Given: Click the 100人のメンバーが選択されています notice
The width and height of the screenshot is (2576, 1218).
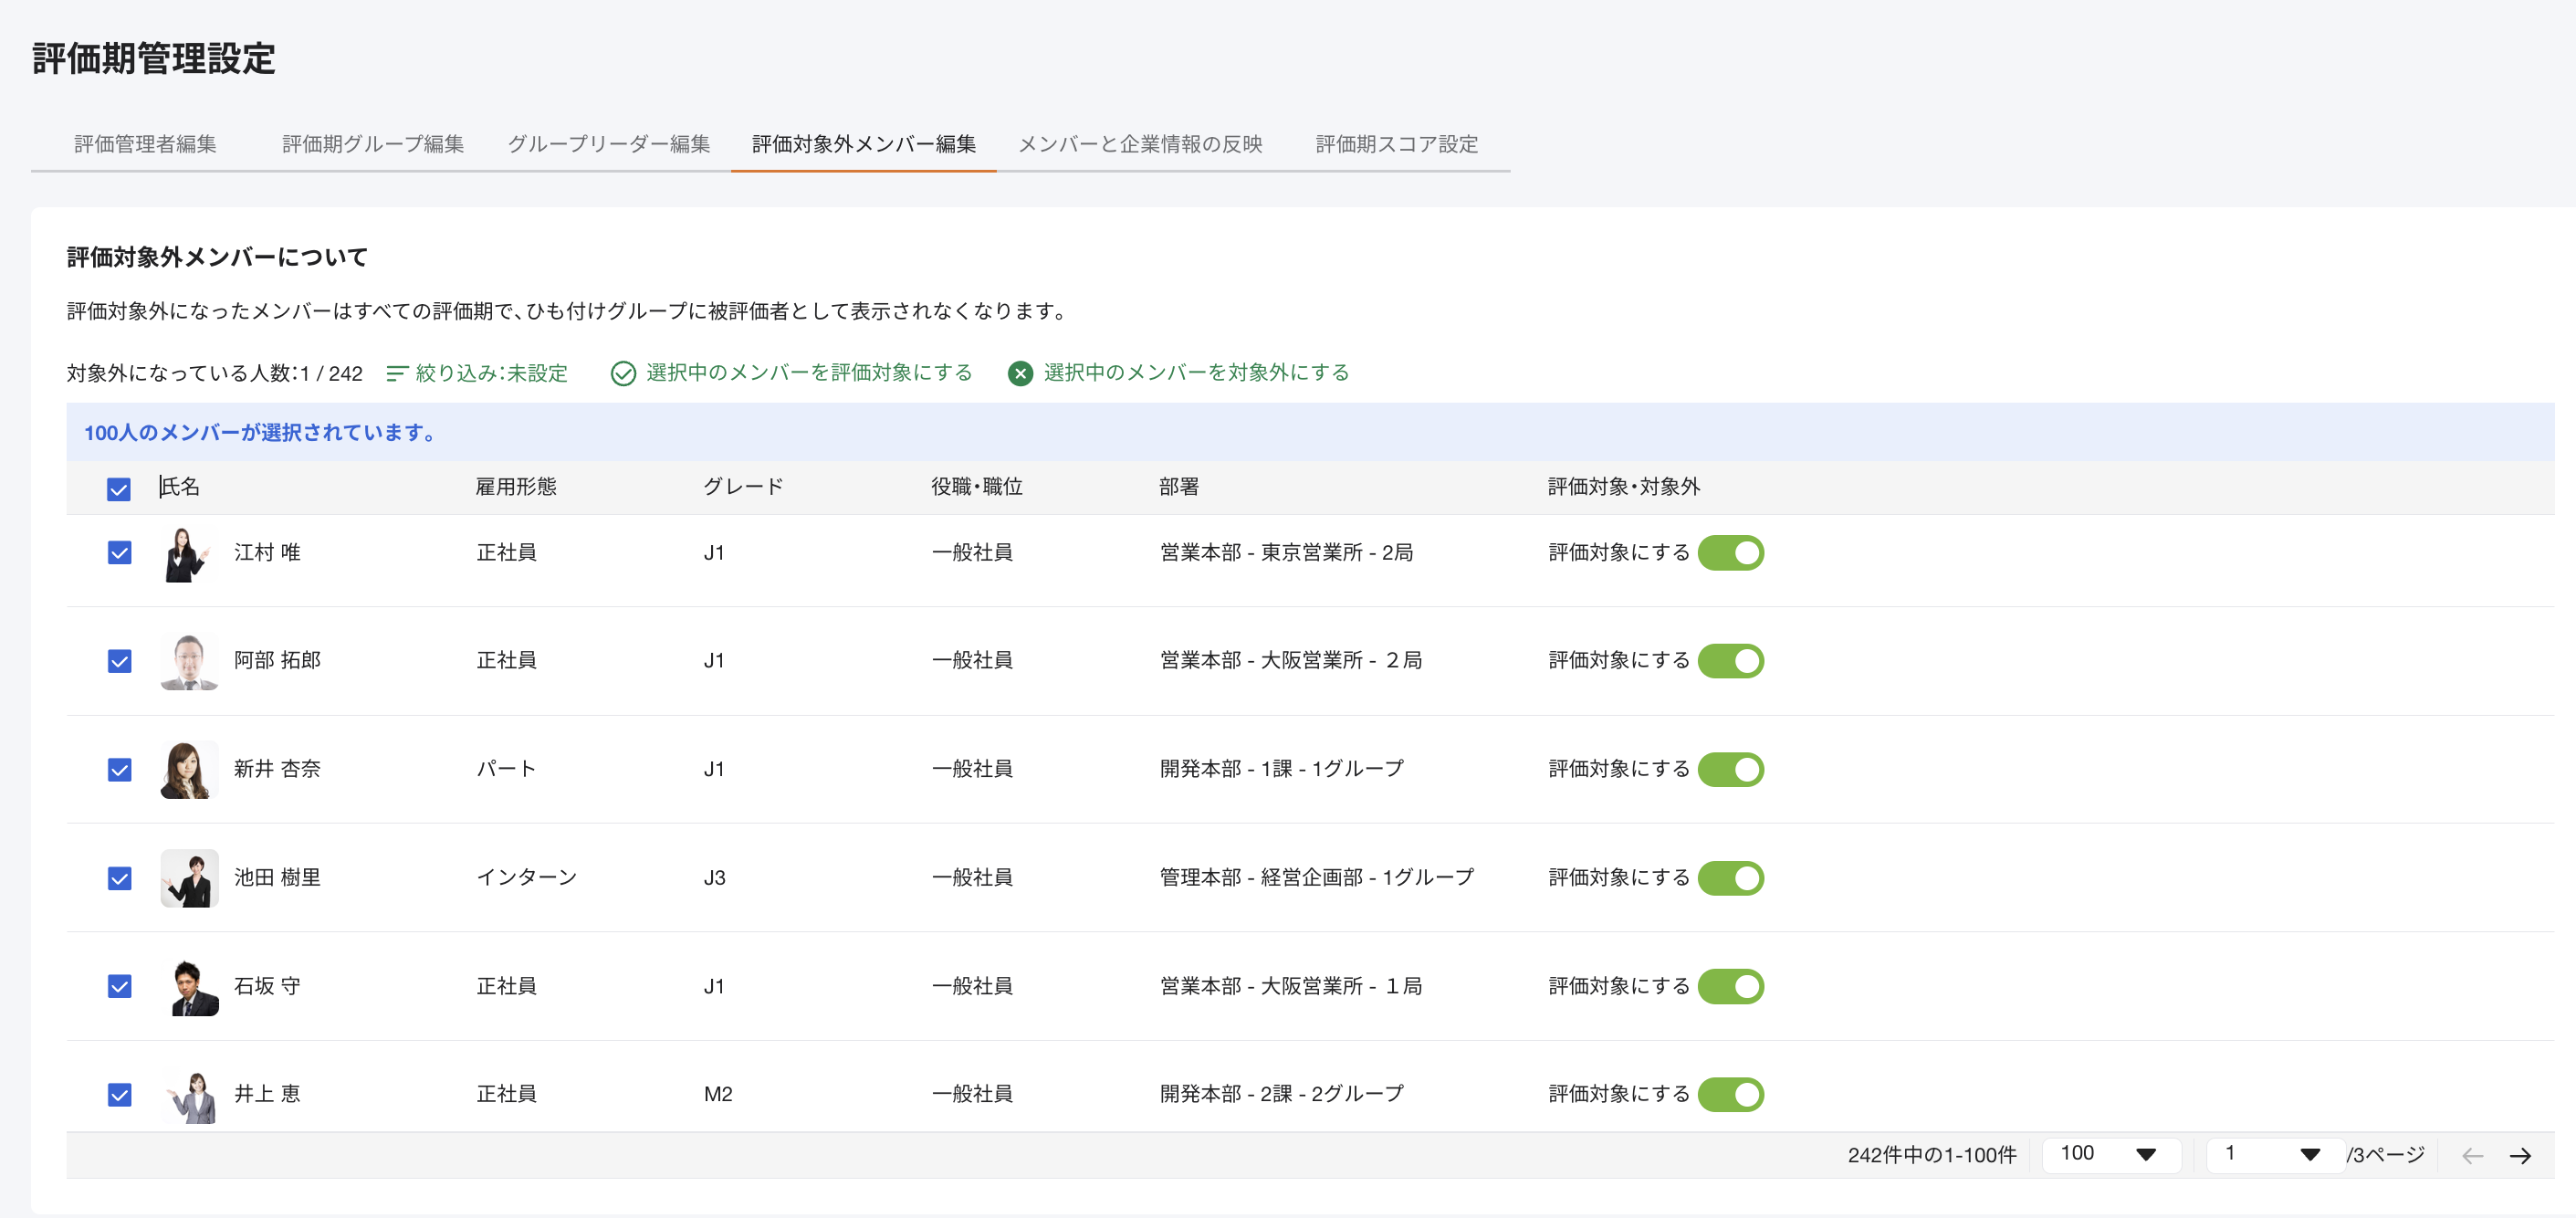Looking at the screenshot, I should (x=260, y=433).
